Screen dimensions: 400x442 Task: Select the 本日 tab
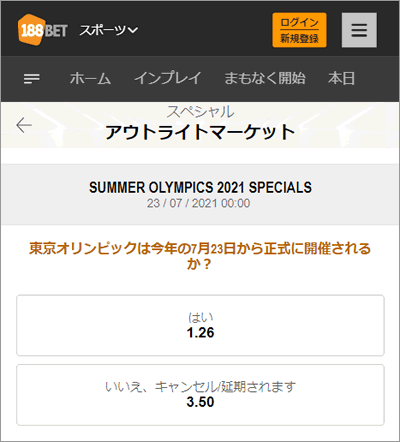tap(341, 79)
